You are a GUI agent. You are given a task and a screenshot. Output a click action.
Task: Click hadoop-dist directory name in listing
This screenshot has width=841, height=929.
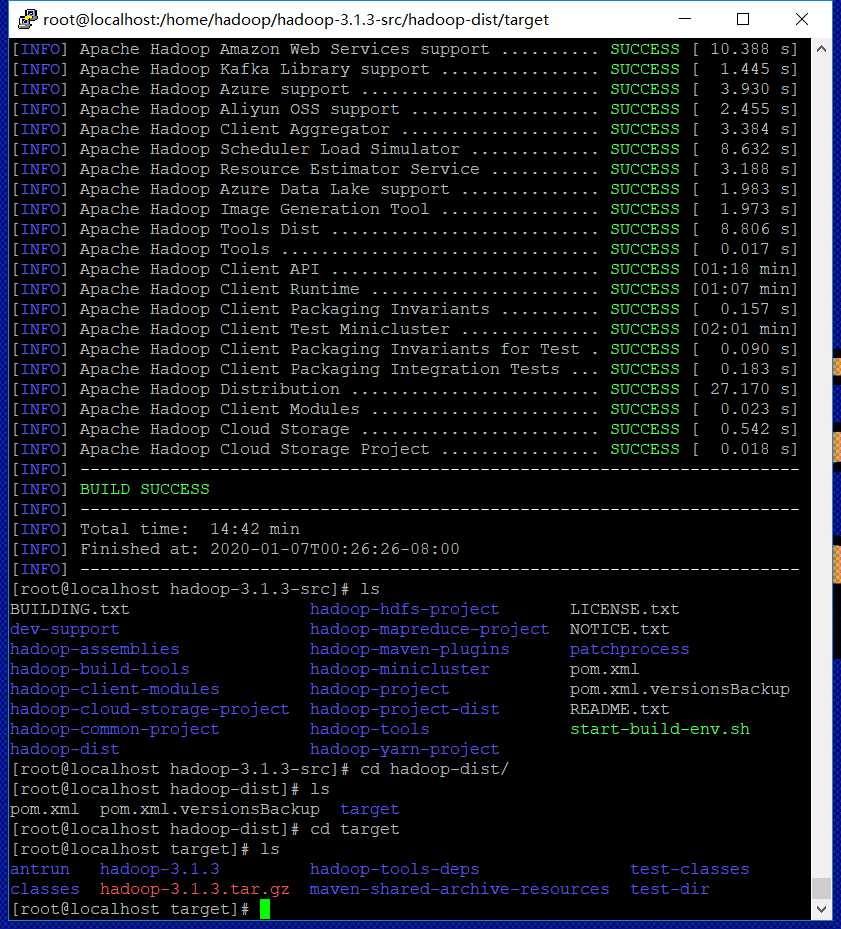pyautogui.click(x=65, y=749)
